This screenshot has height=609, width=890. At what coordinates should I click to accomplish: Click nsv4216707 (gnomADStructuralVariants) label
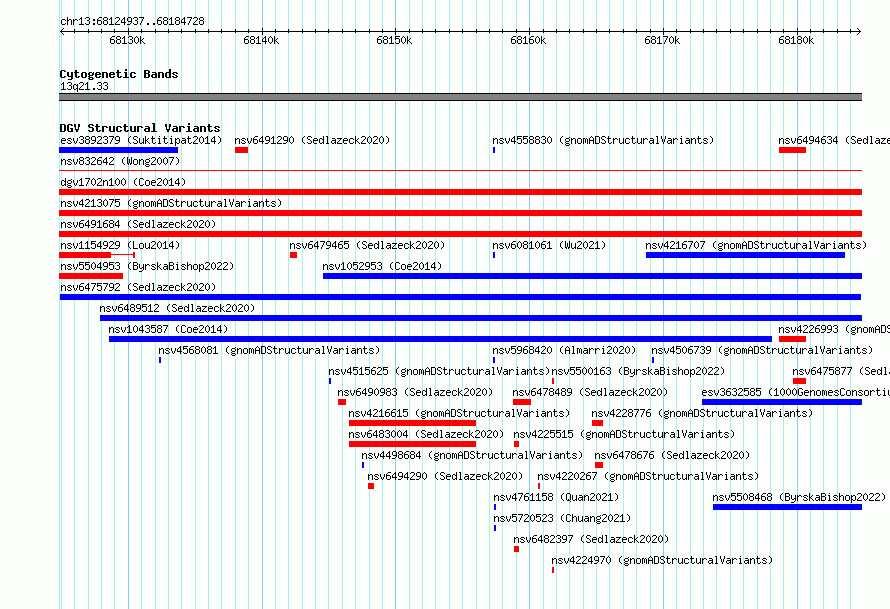coord(756,245)
